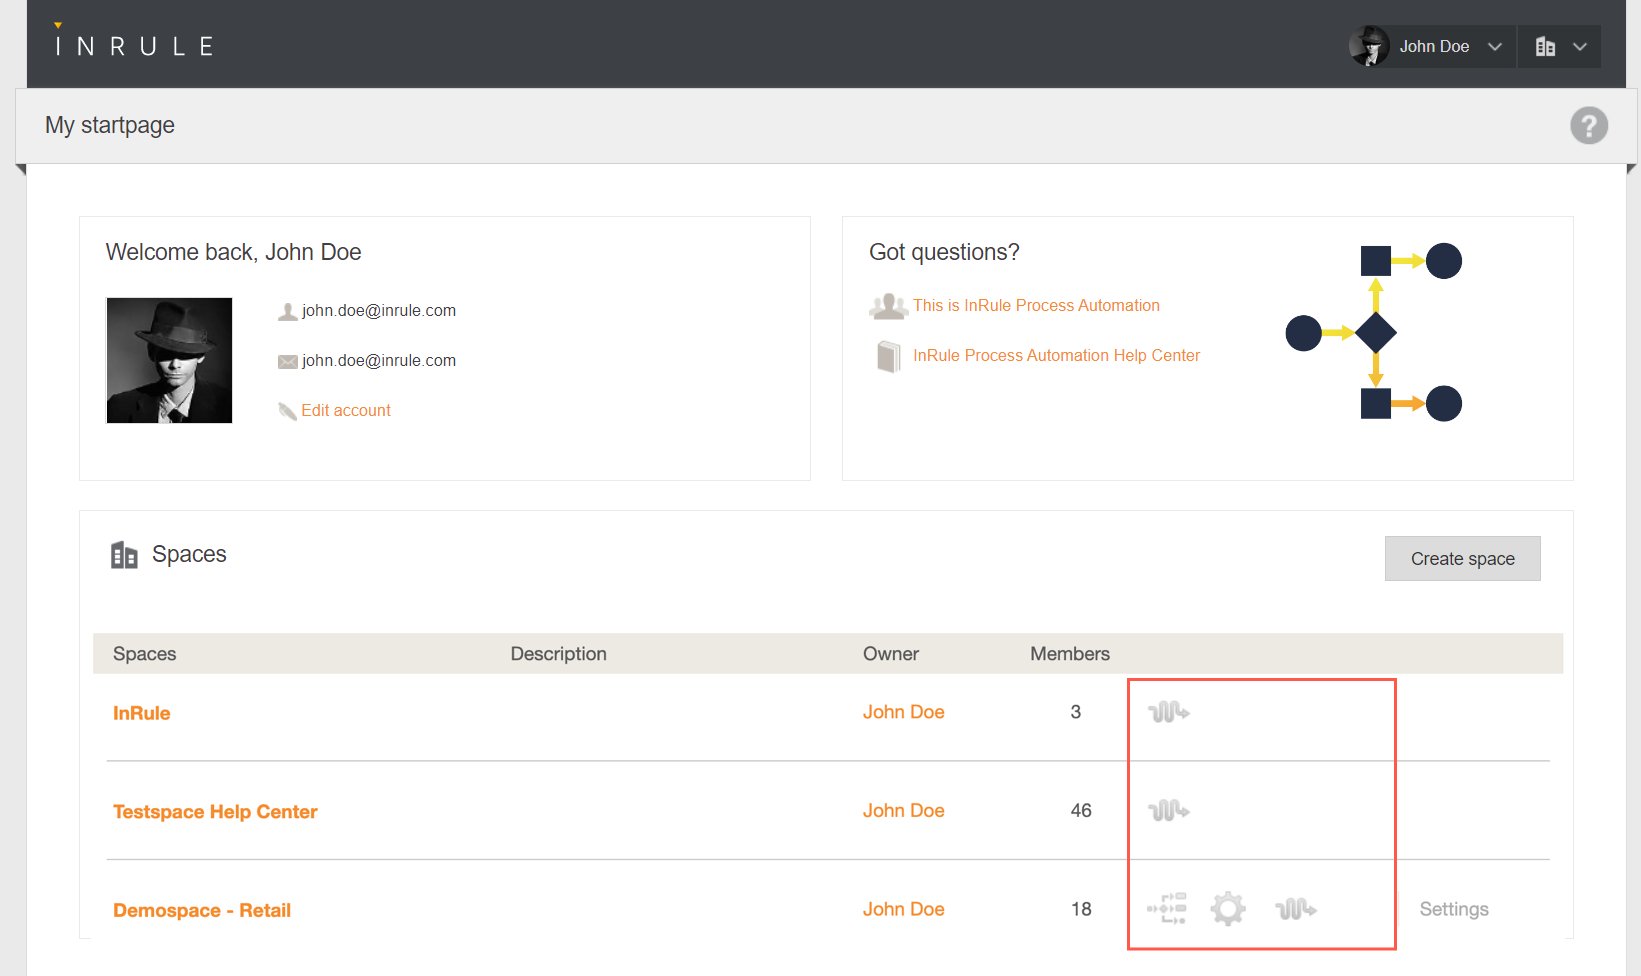Viewport: 1641px width, 976px height.
Task: Open the Demospace - Retail space
Action: tap(202, 910)
